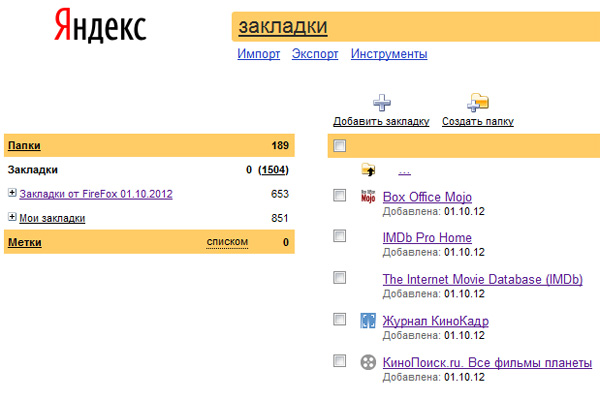Expand Закладки от FireFox 01.10.2012 folder
The image size is (600, 400).
click(12, 193)
